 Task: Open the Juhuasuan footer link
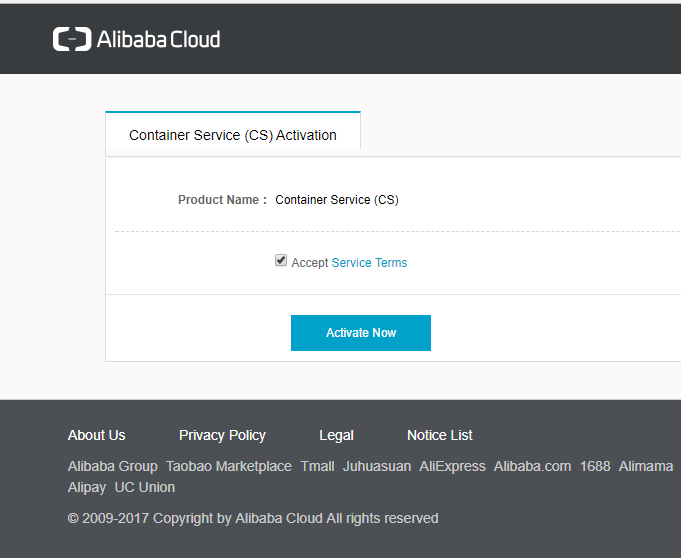click(x=377, y=466)
